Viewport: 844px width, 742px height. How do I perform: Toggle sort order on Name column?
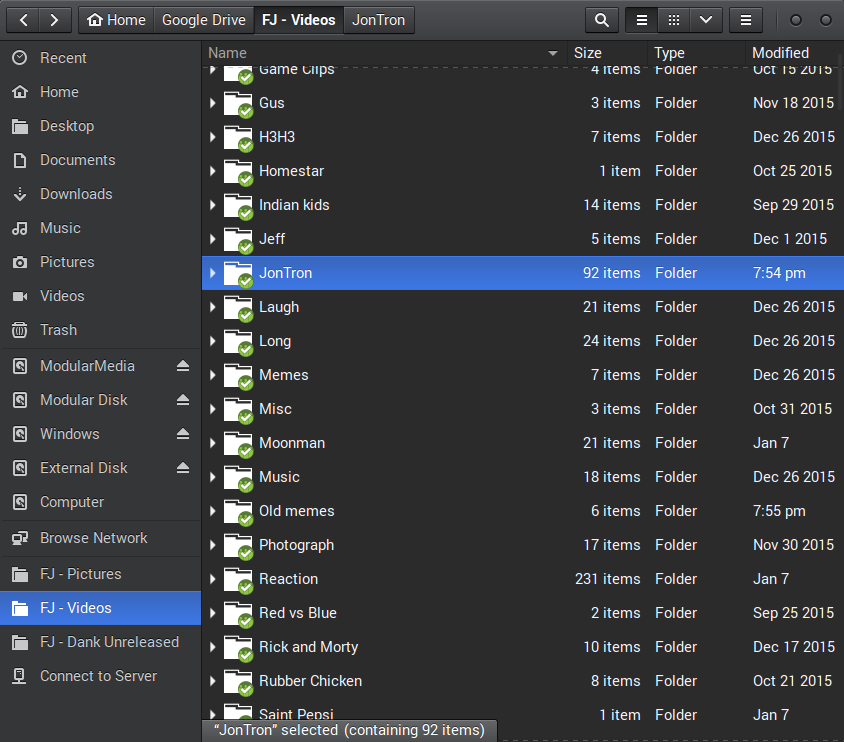click(x=380, y=53)
